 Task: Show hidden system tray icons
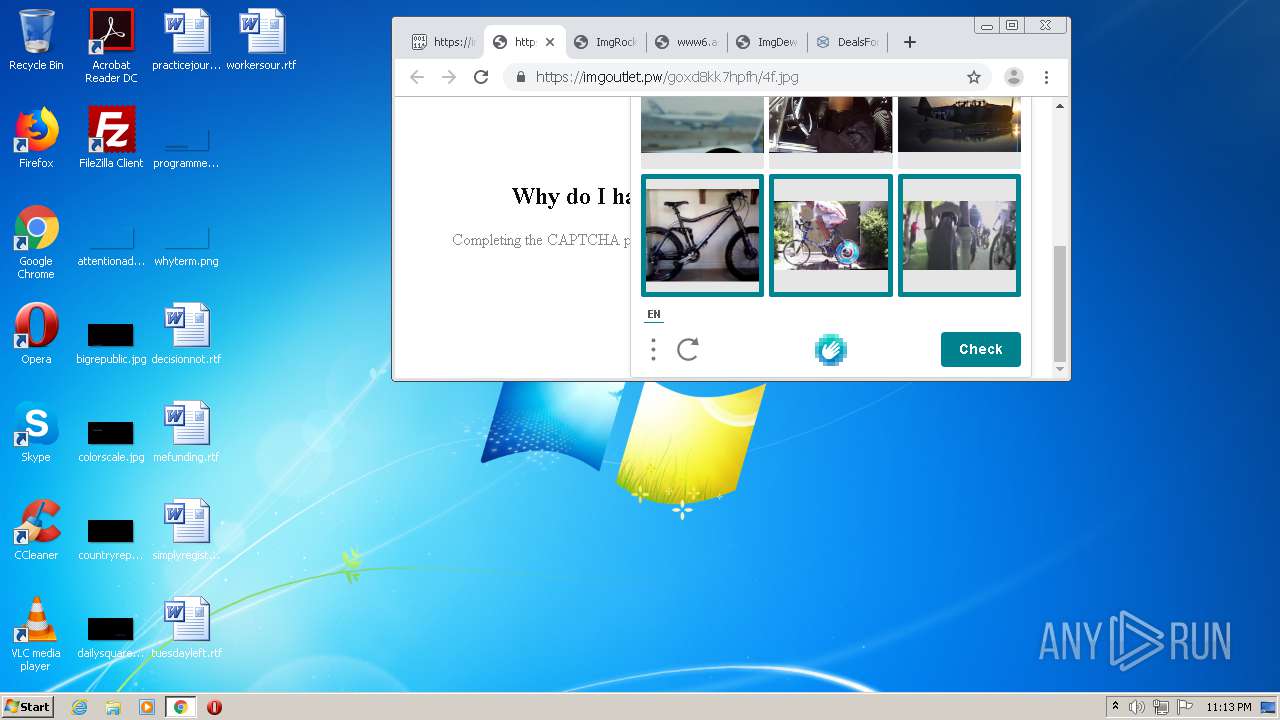coord(1115,707)
